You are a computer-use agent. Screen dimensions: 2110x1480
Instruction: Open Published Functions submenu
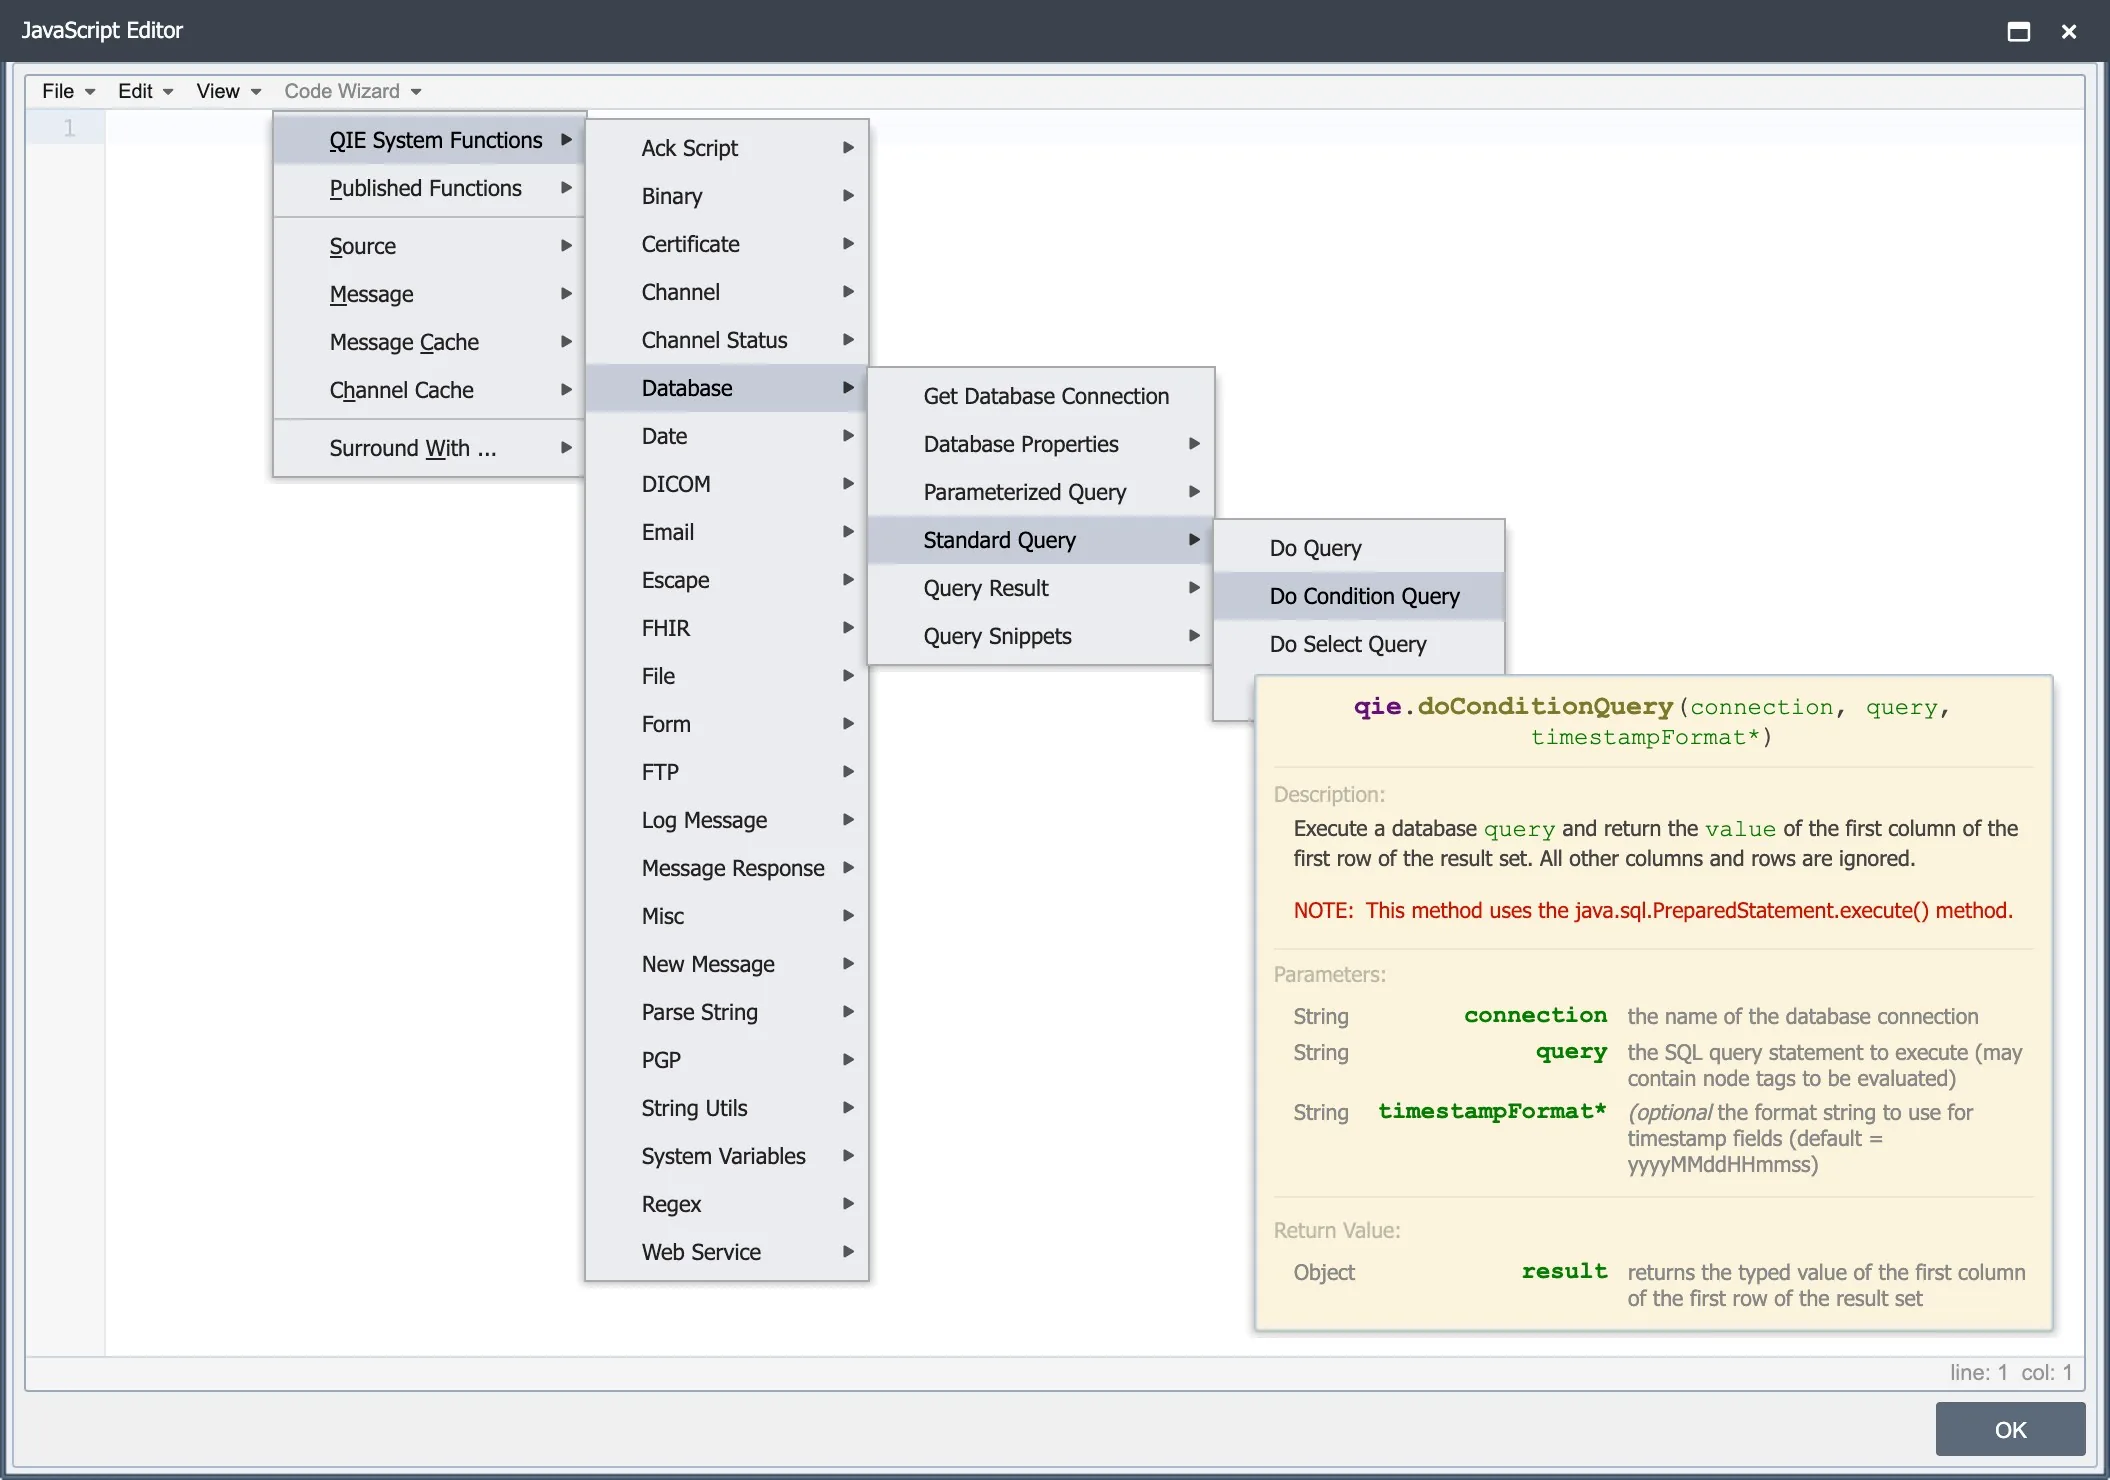pos(429,188)
